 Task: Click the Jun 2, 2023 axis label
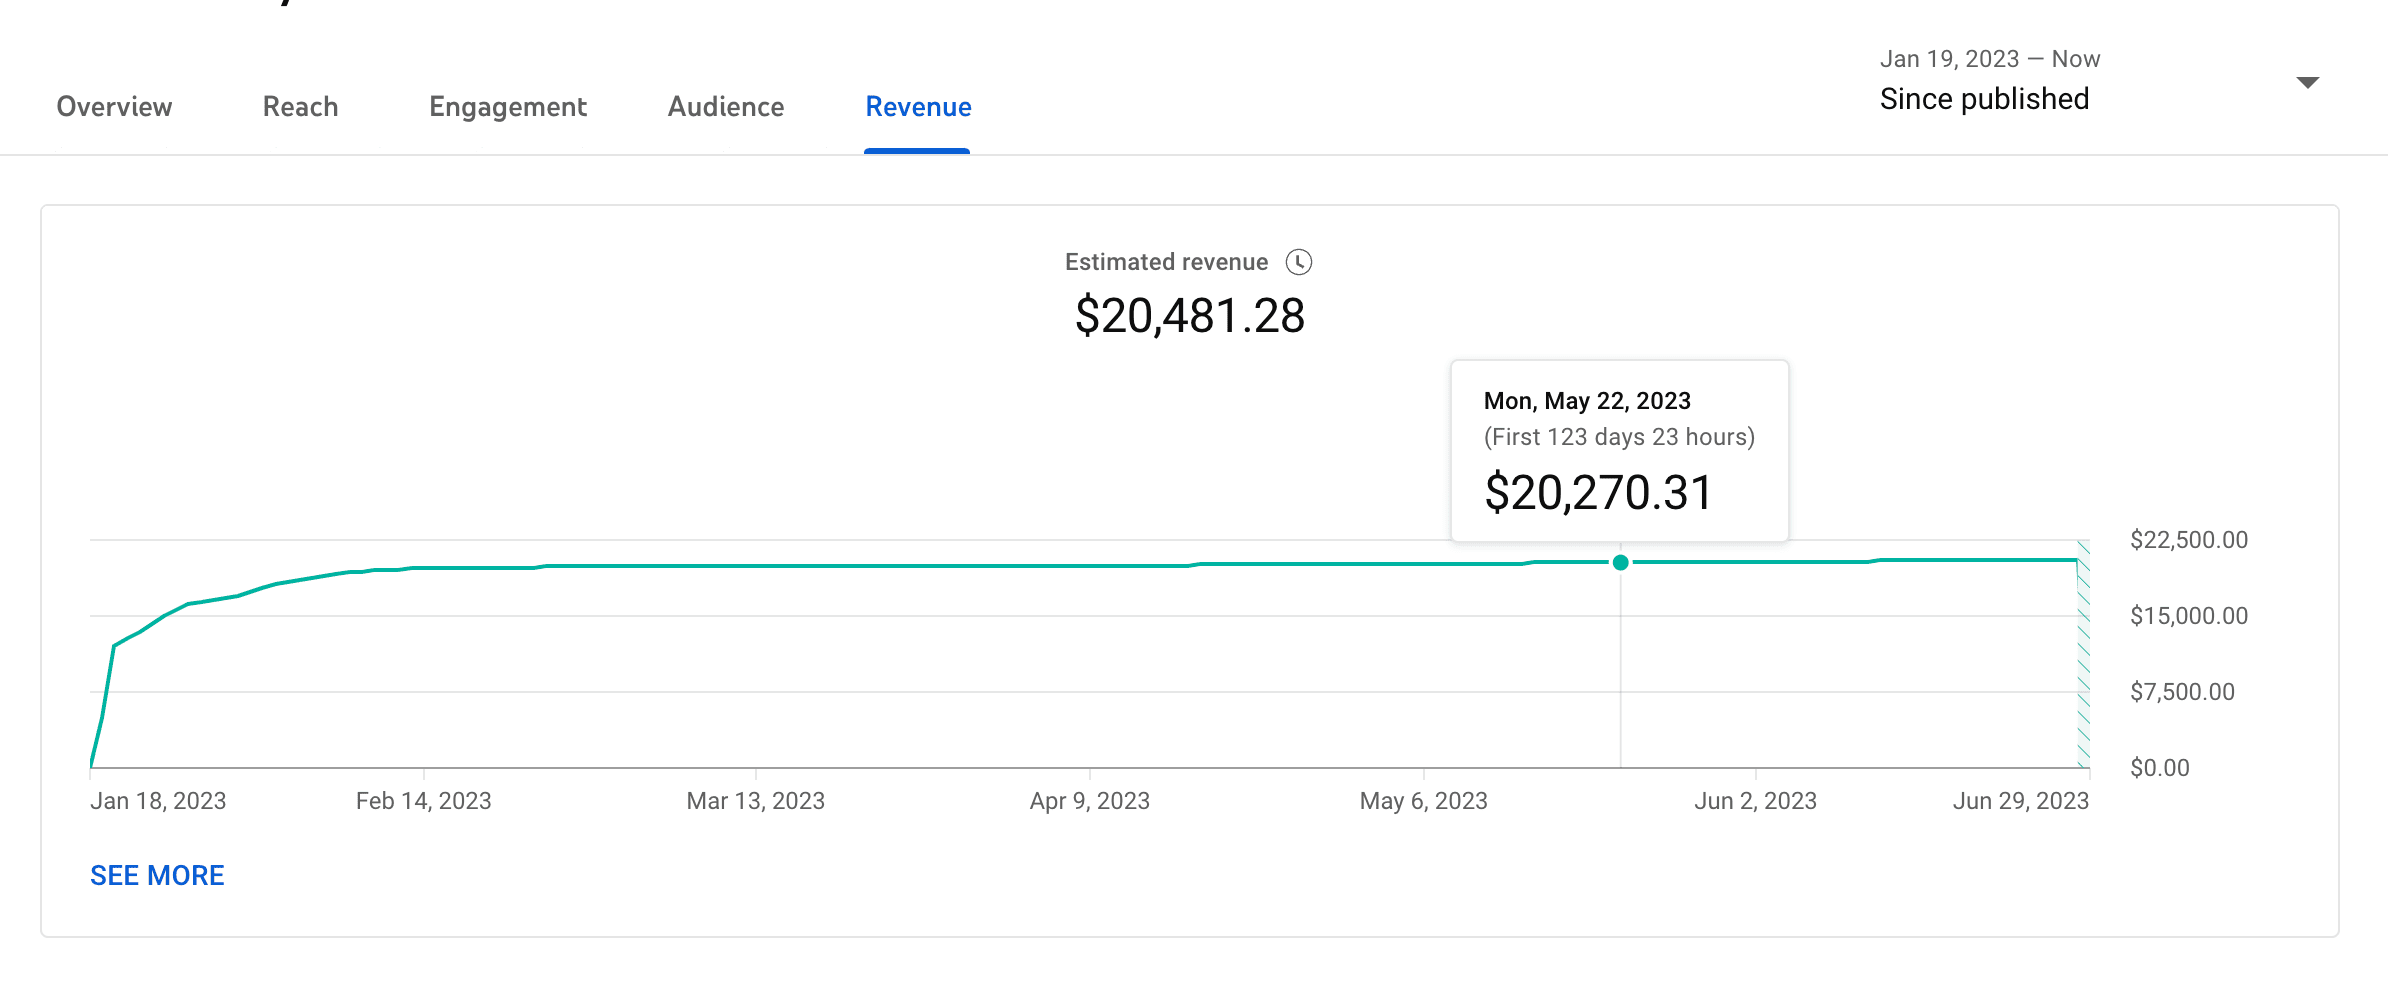pos(1755,801)
